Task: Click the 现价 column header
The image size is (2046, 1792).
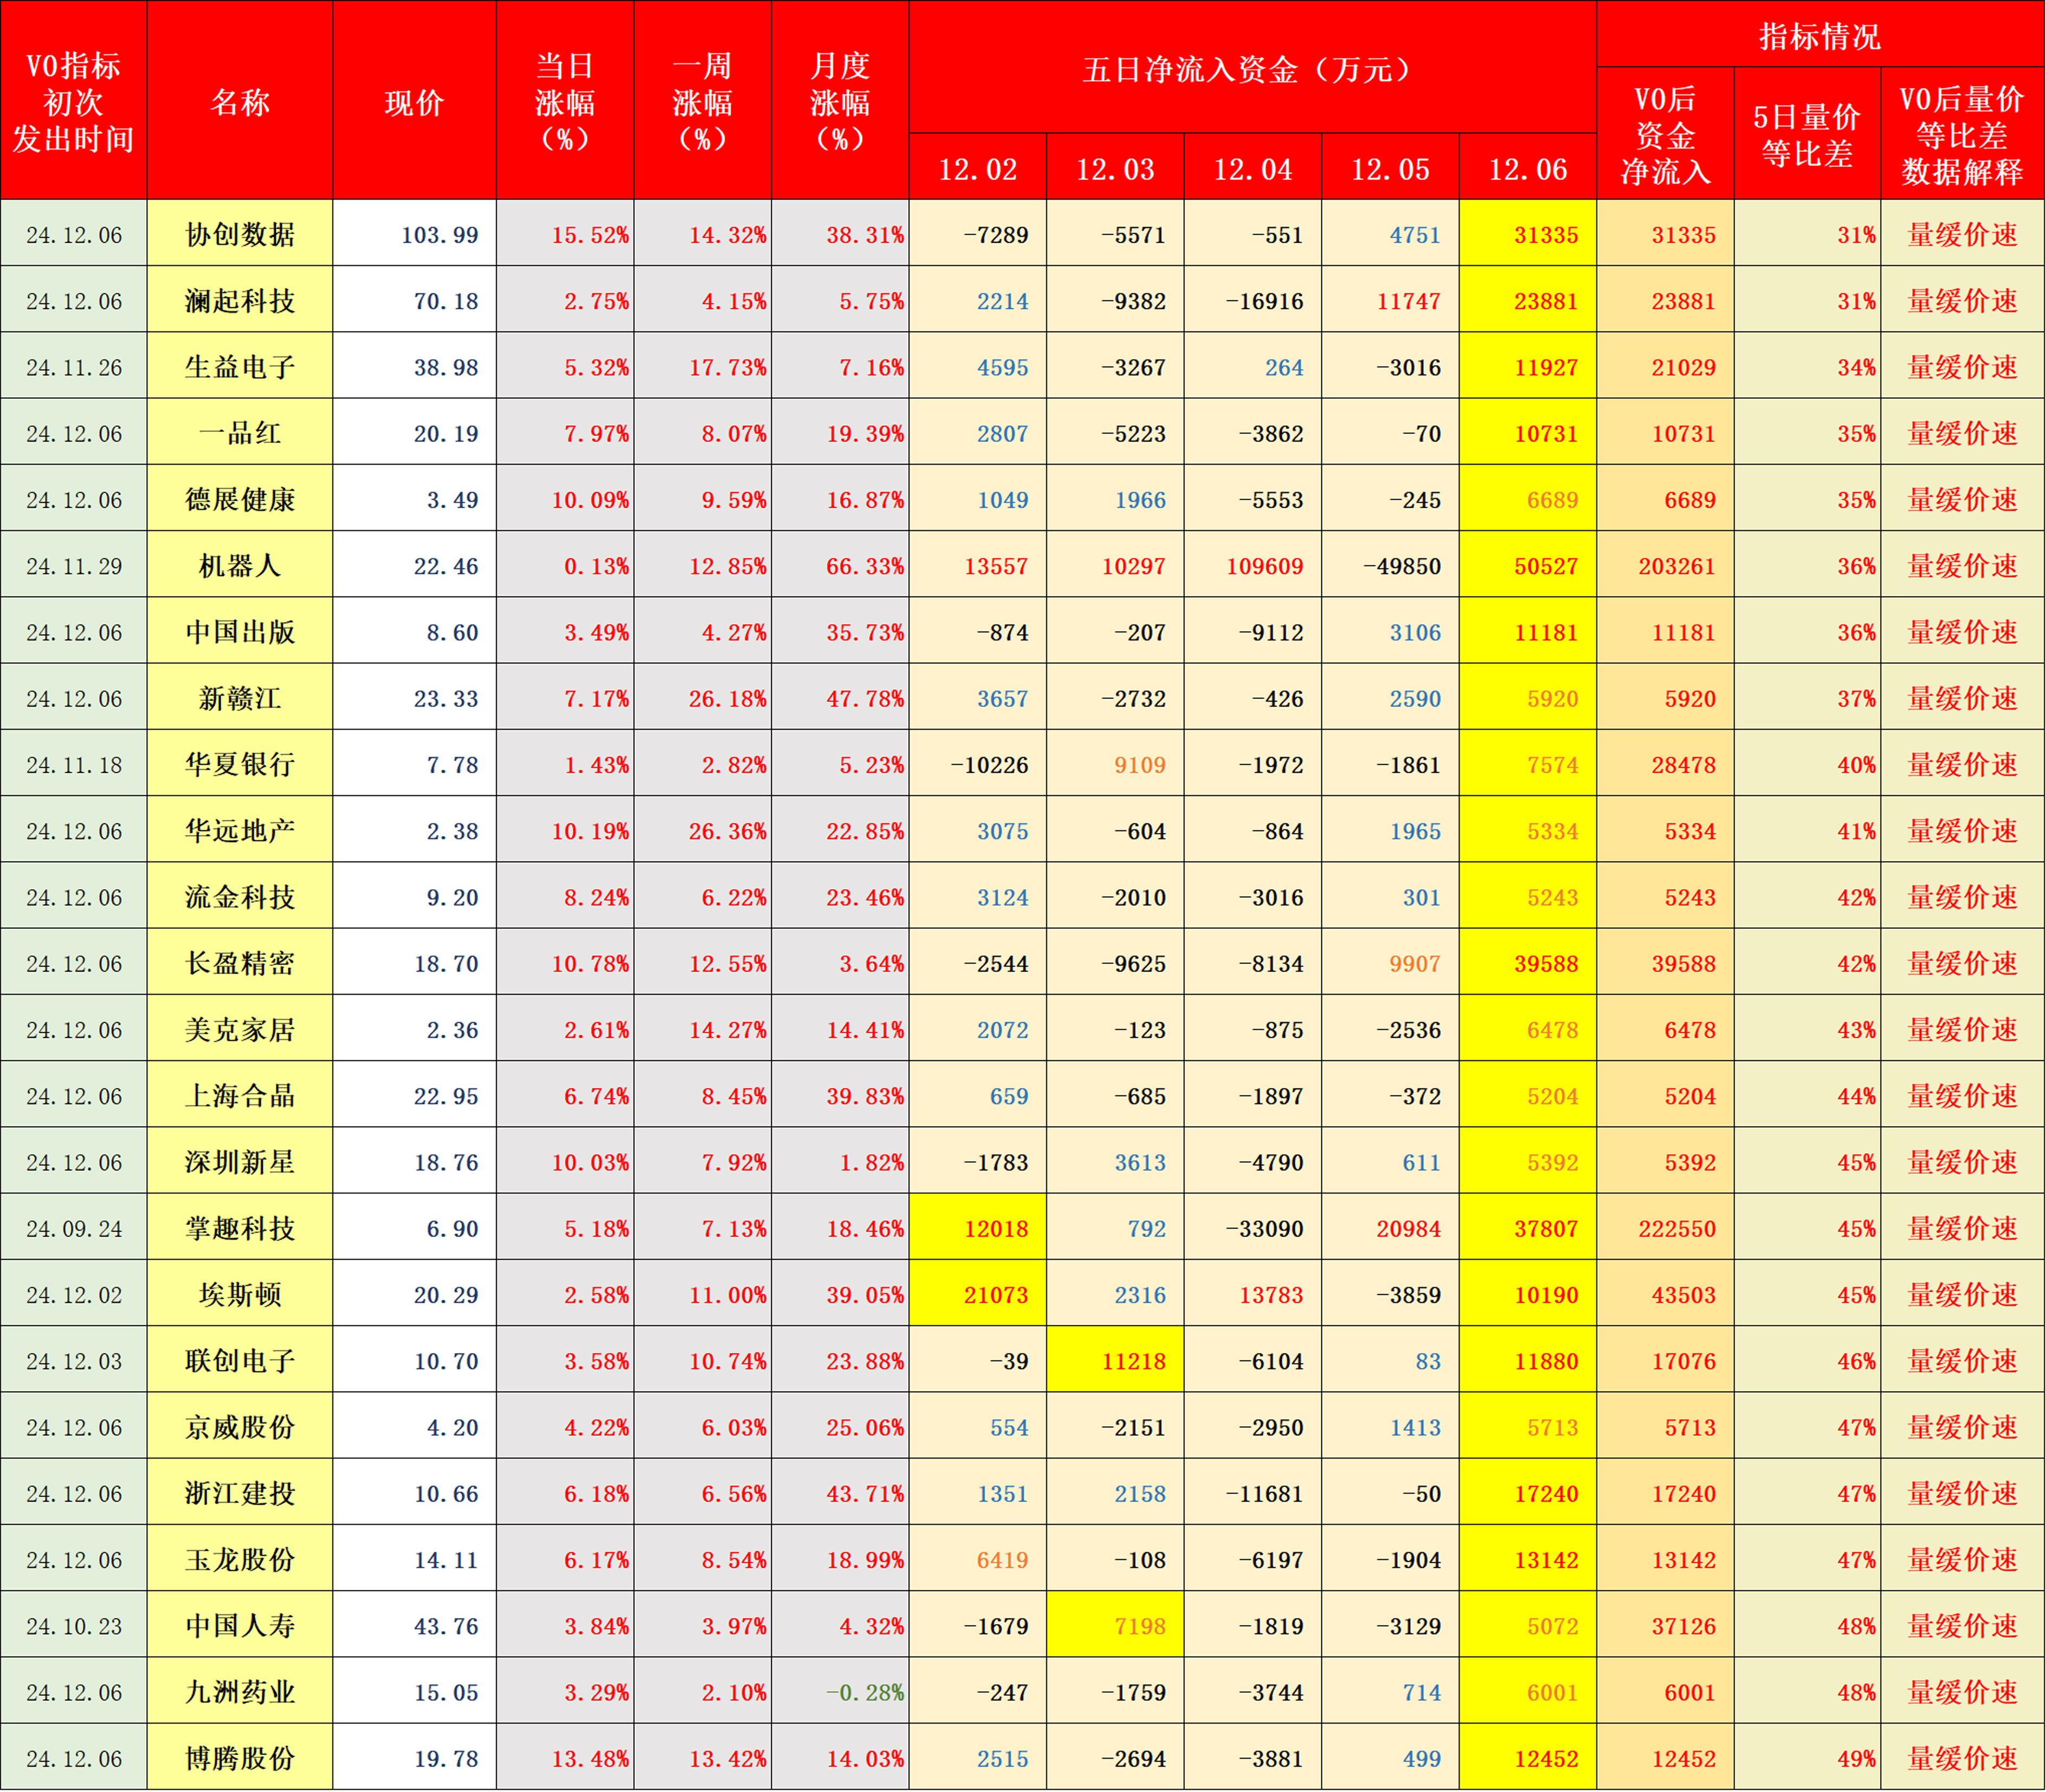Action: [x=414, y=101]
